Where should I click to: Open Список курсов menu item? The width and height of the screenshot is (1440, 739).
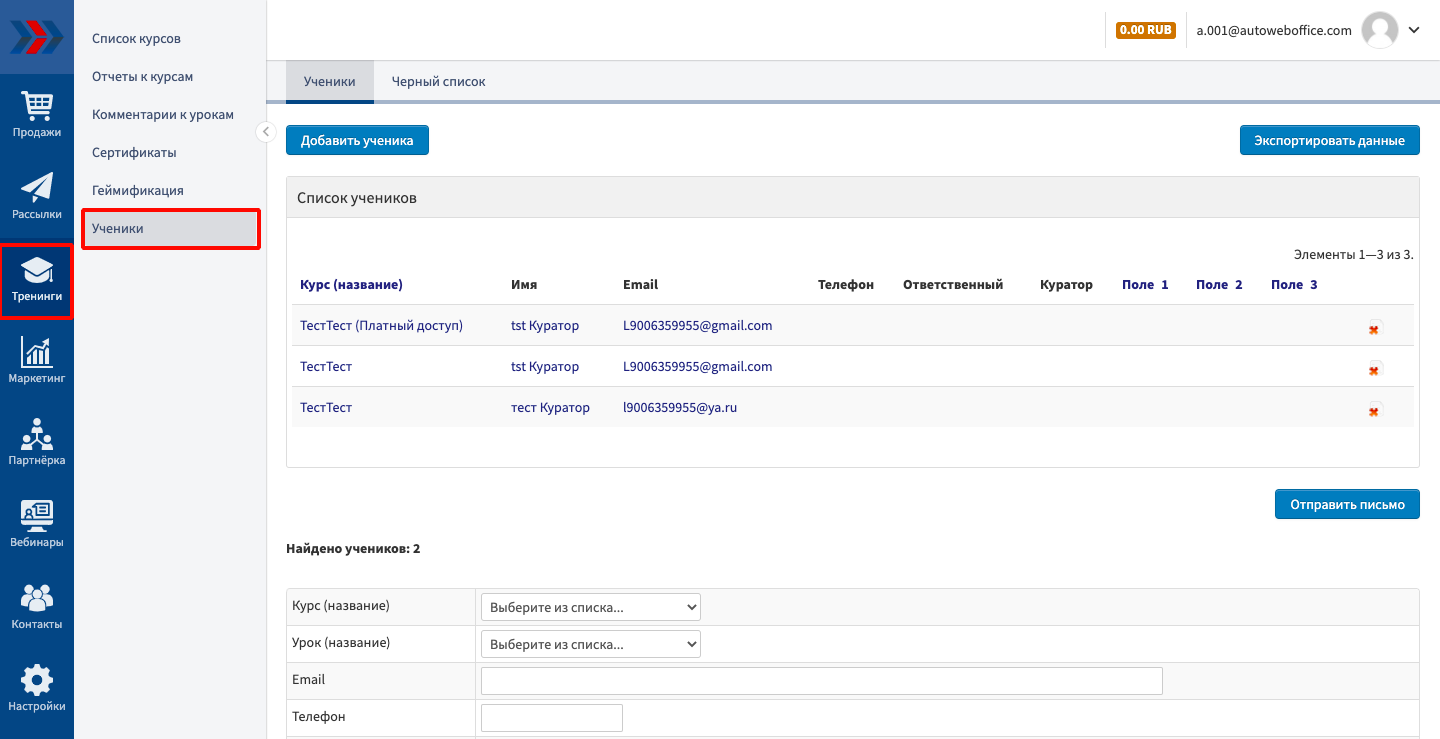click(136, 39)
